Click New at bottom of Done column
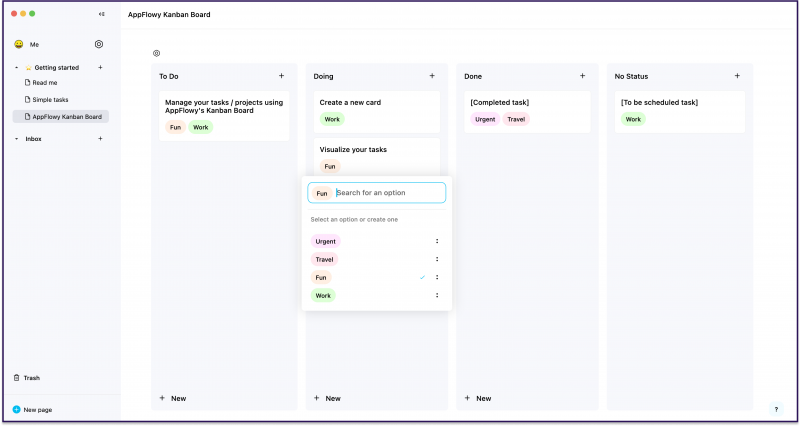Viewport: 800px width, 426px height. (x=478, y=398)
